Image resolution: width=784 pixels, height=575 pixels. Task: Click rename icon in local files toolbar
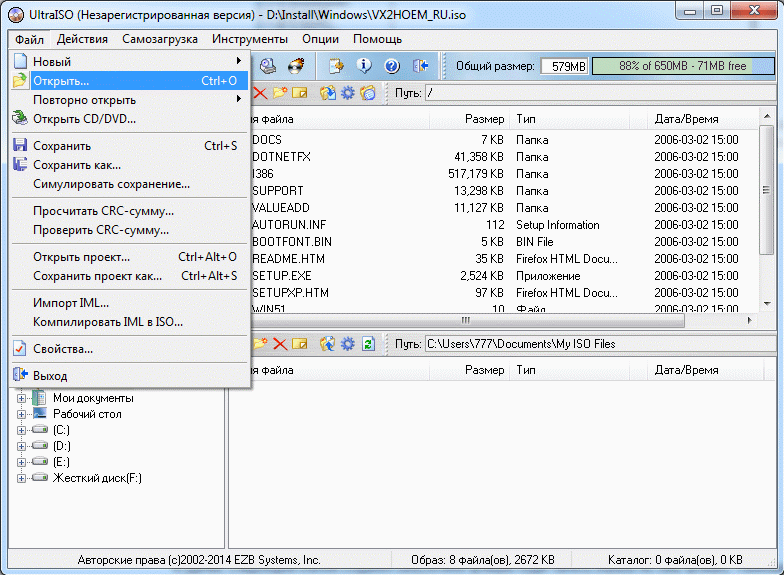tap(300, 344)
